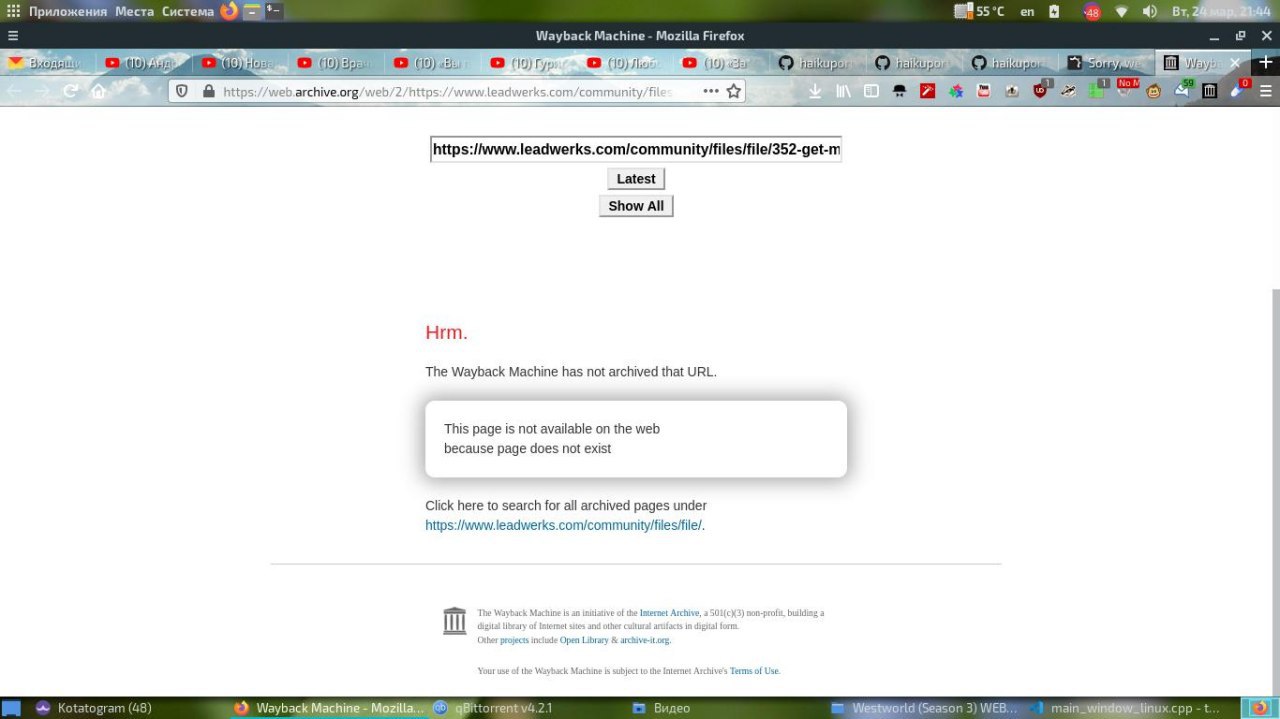This screenshot has height=719, width=1280.
Task: Click the date and time clock
Action: [x=1221, y=11]
